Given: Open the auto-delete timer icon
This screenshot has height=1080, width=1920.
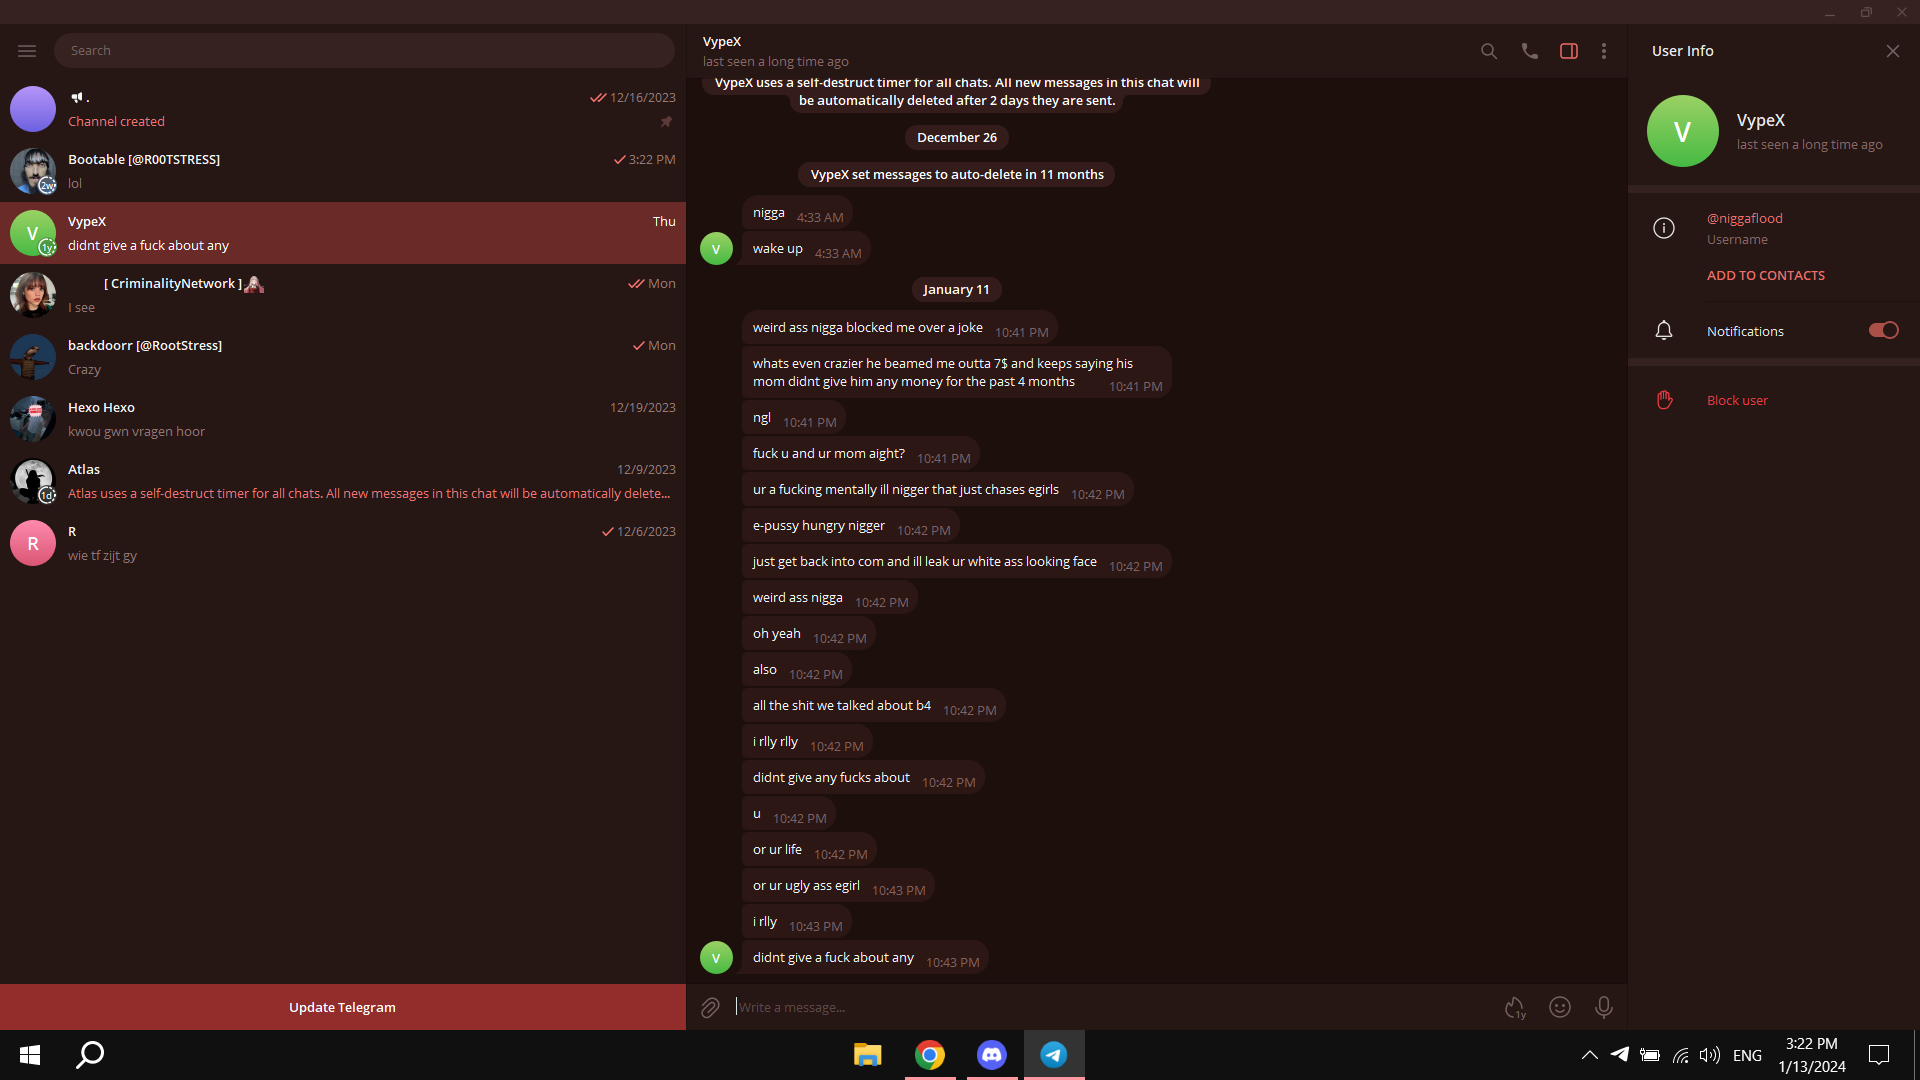Looking at the screenshot, I should (x=1515, y=1007).
